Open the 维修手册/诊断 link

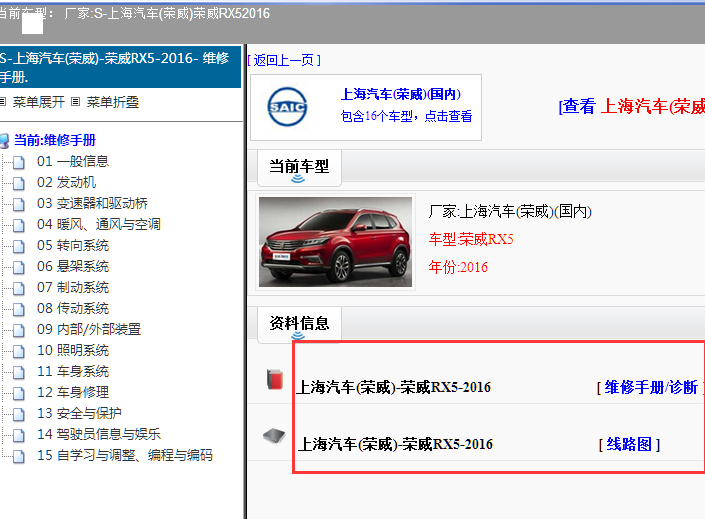tap(651, 387)
